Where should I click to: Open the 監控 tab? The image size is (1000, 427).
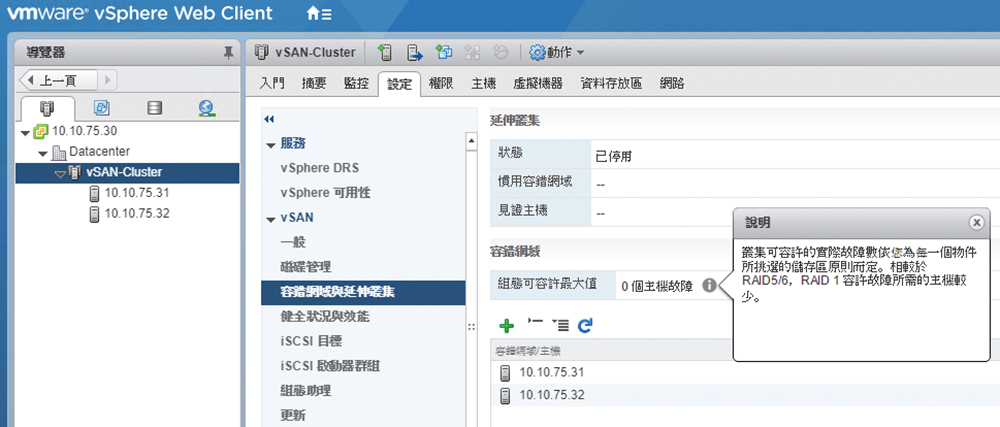click(x=356, y=83)
